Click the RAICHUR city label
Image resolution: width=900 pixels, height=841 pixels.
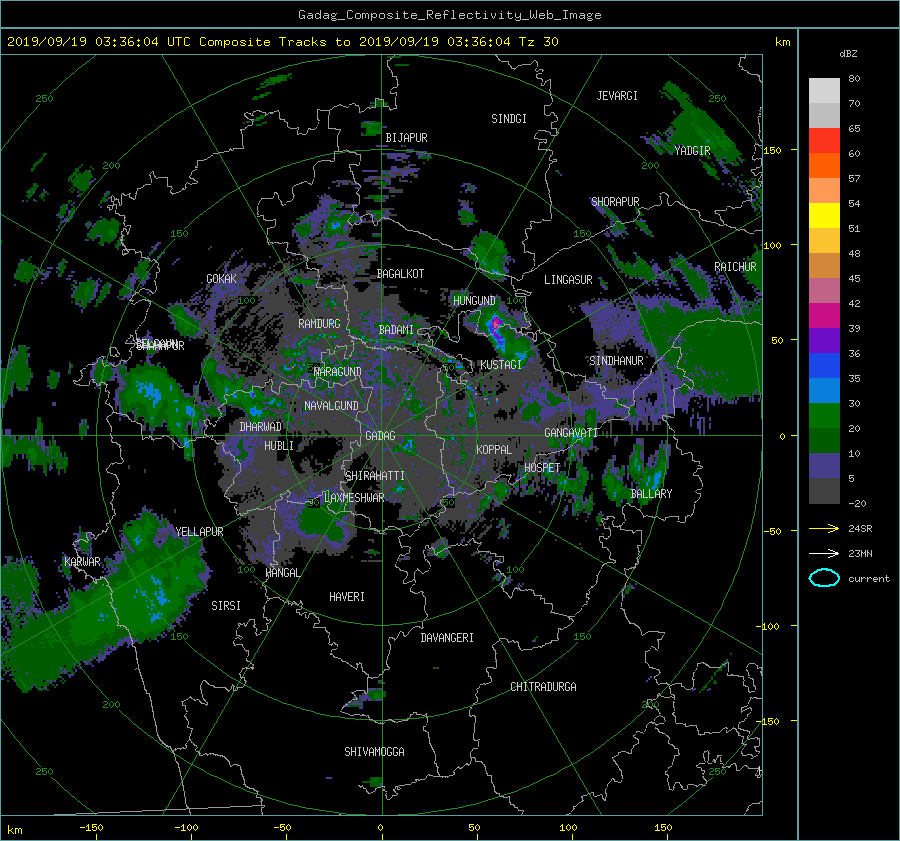point(735,267)
